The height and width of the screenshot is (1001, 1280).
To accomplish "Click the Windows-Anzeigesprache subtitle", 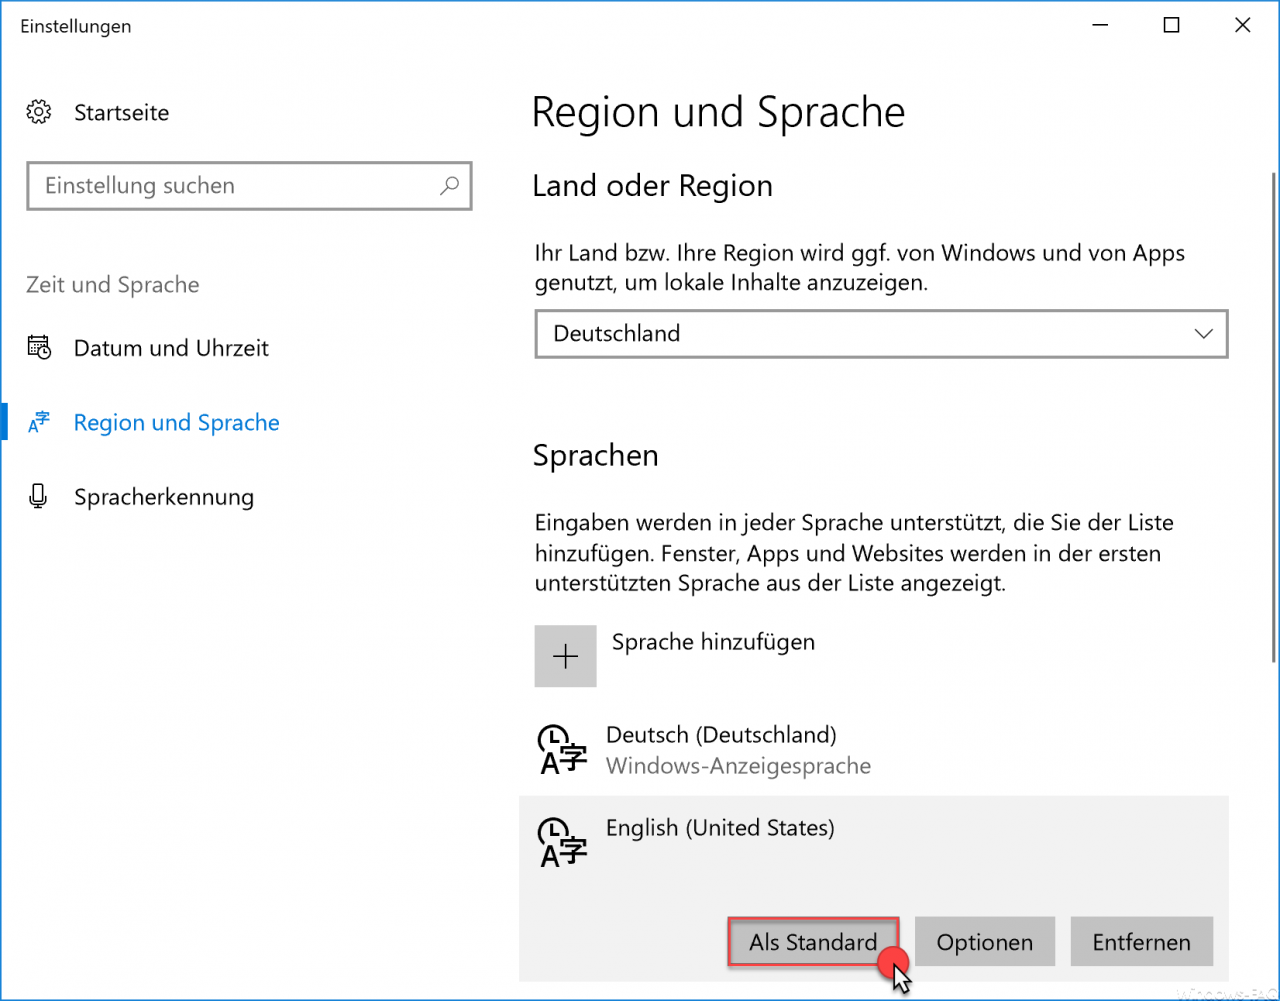I will coord(738,766).
